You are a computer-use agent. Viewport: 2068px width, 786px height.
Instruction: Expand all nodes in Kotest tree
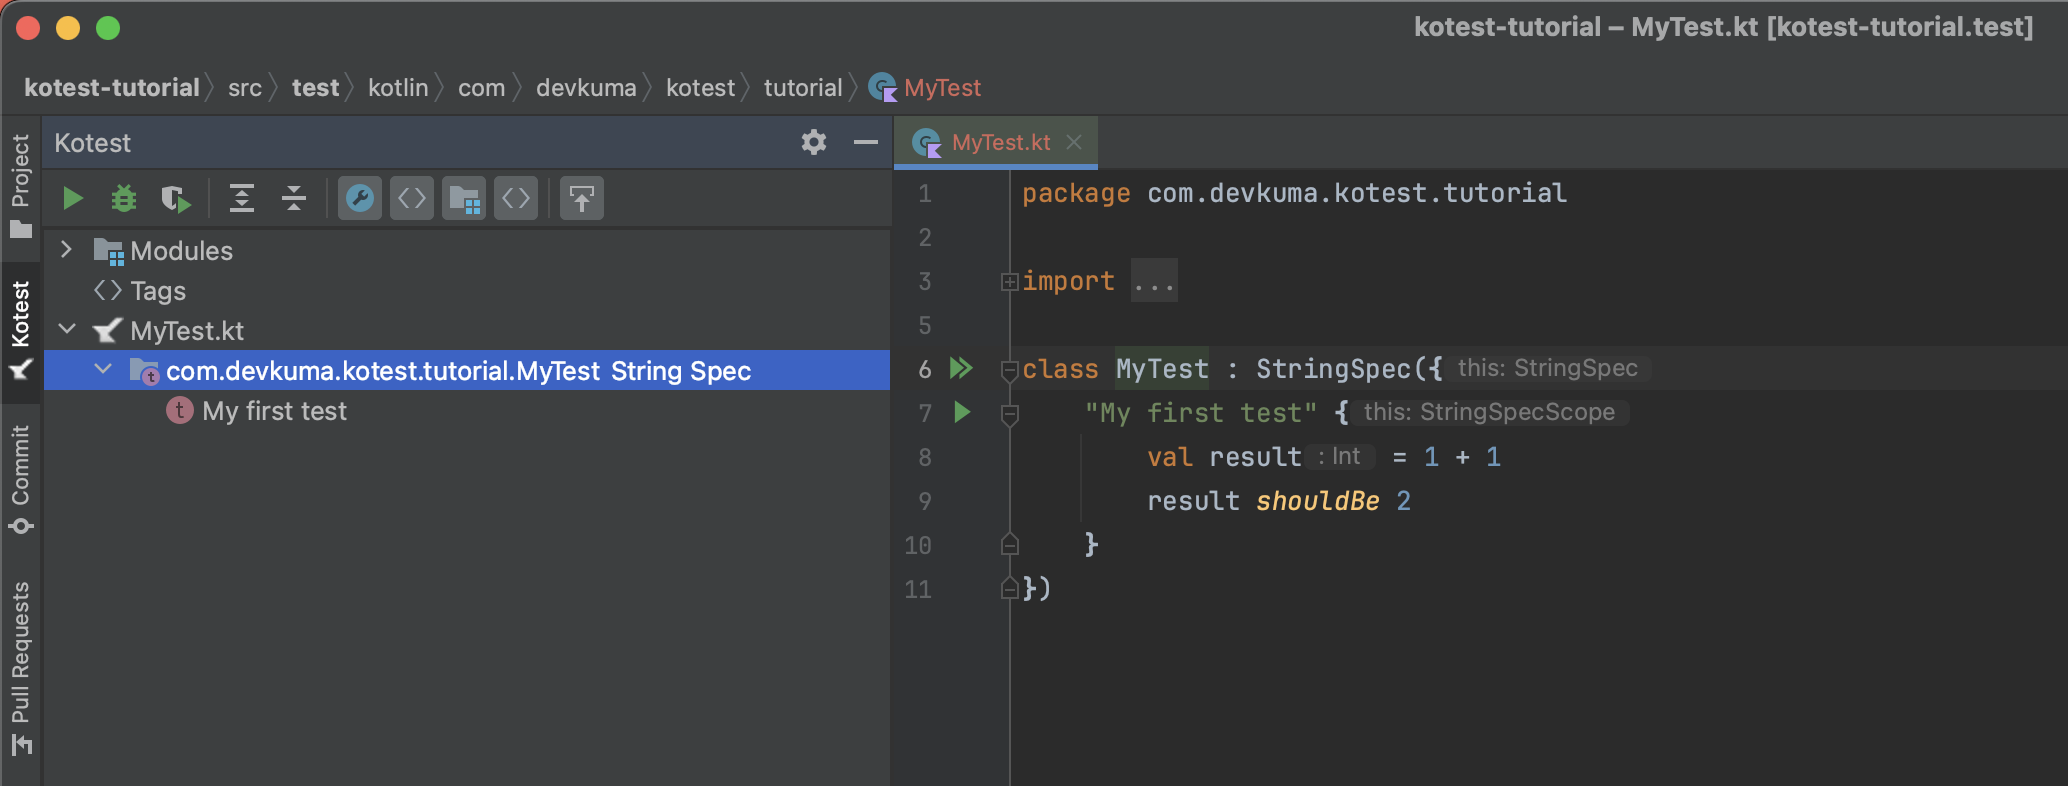[242, 198]
